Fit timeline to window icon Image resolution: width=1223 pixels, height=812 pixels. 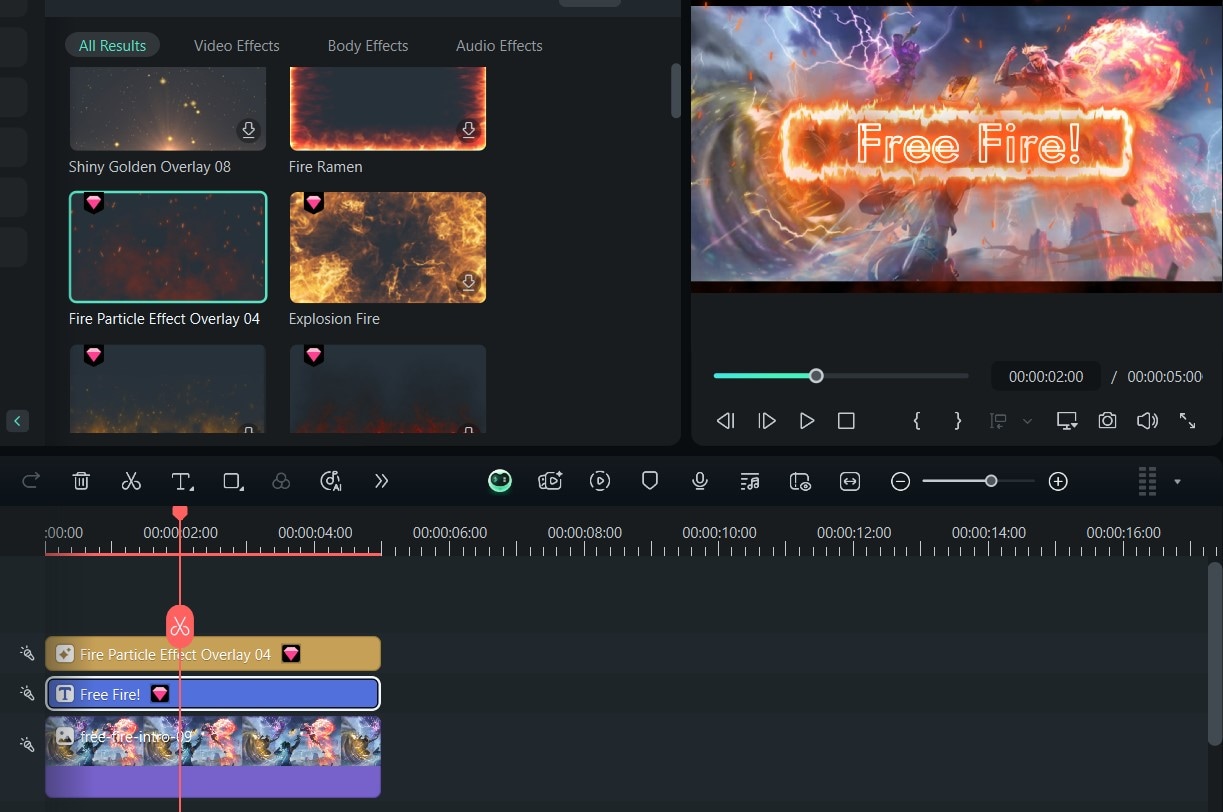[x=850, y=481]
